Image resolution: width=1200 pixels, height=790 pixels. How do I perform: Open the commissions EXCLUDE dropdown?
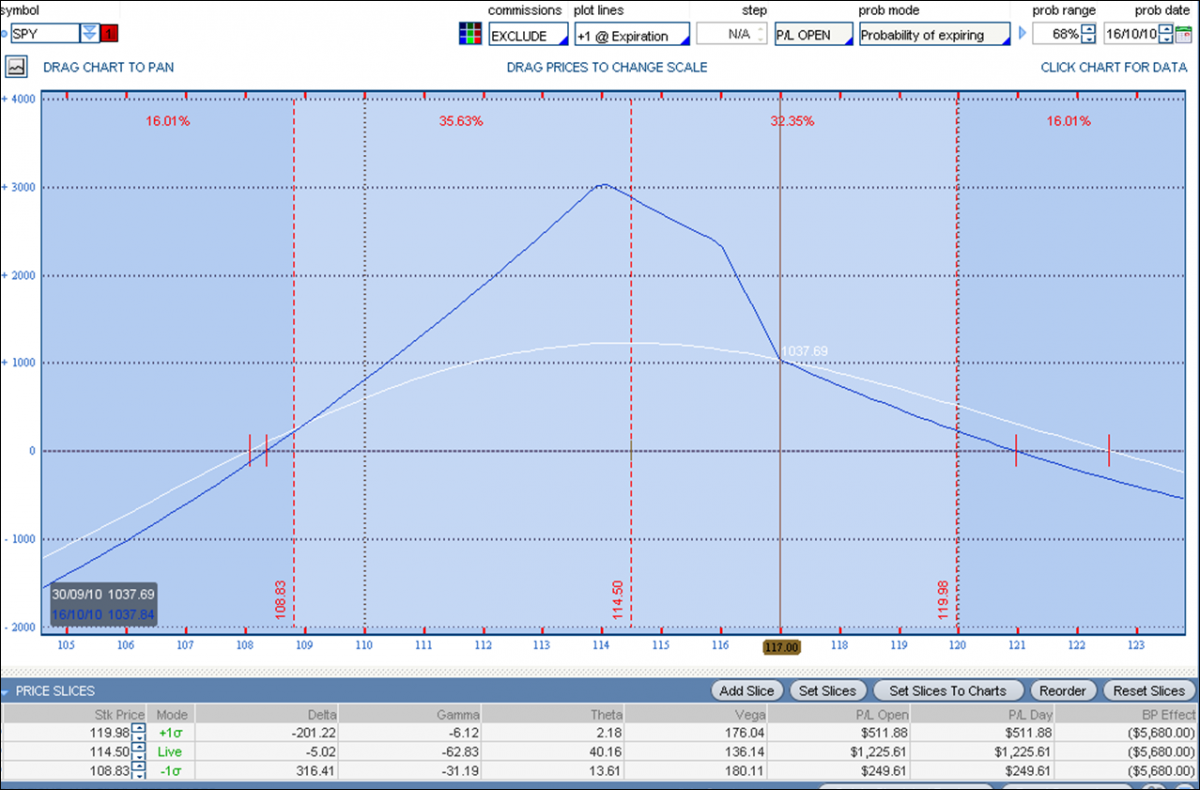click(x=528, y=34)
